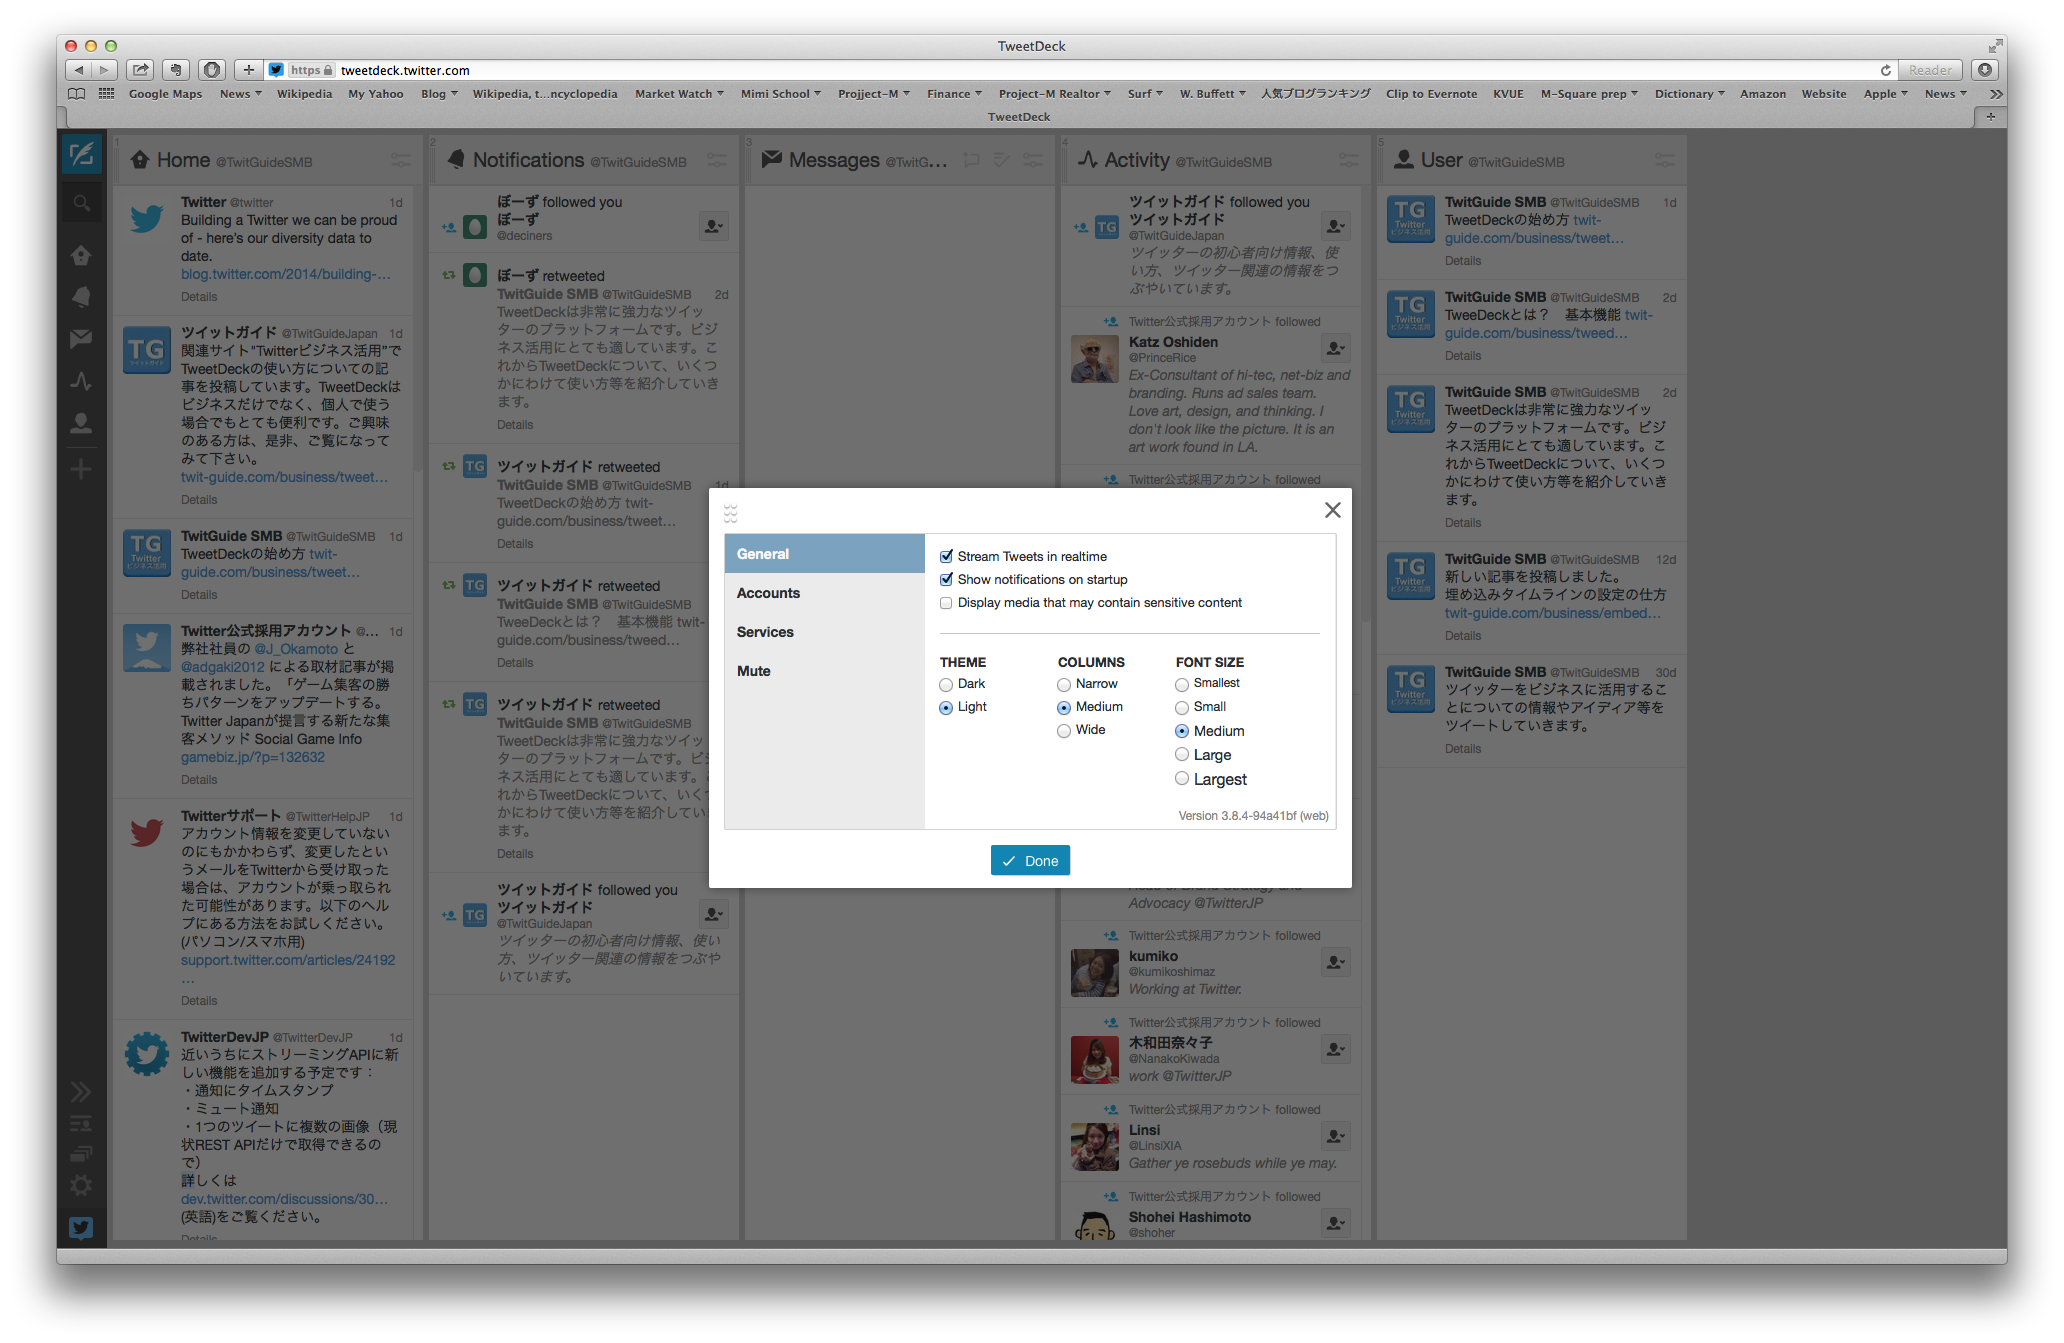Add a column with the sidebar plus icon
The image size is (2064, 1343).
click(x=81, y=469)
